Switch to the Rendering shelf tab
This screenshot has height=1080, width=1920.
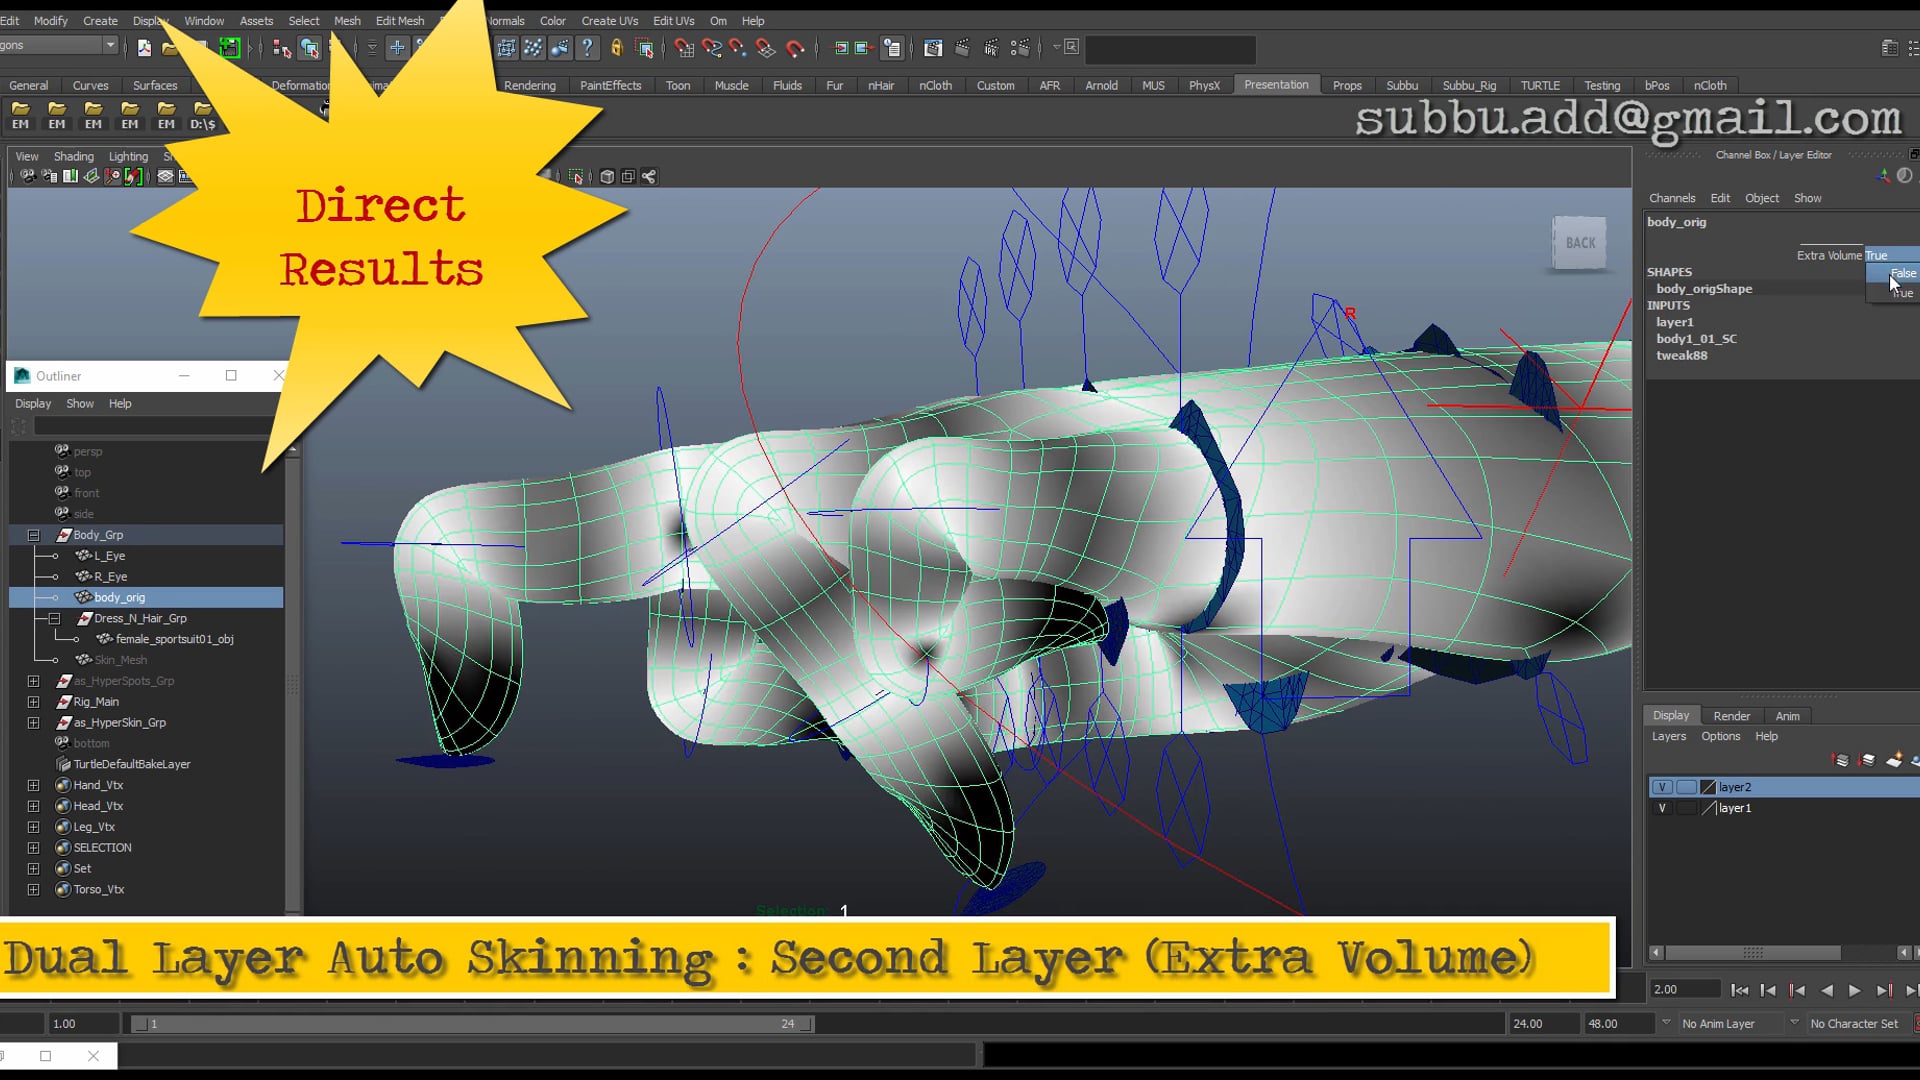(529, 85)
